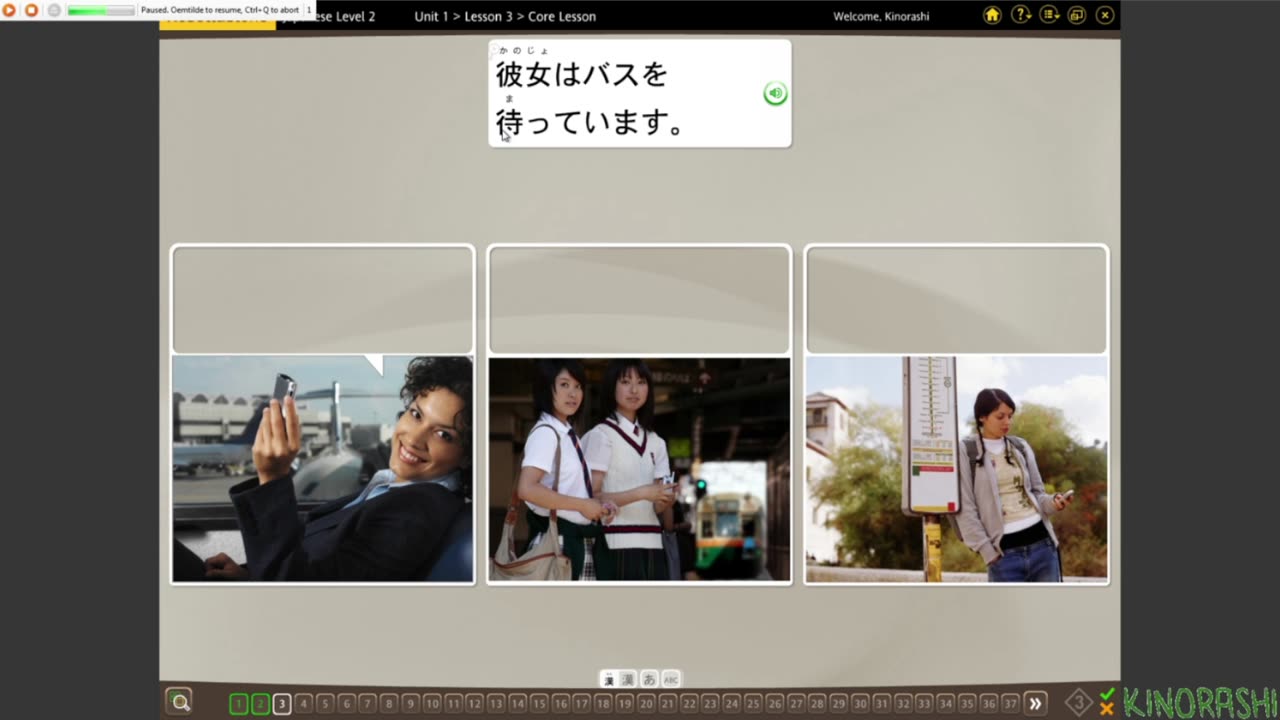Image resolution: width=1280 pixels, height=720 pixels.
Task: Jump to screen 7
Action: pos(368,703)
